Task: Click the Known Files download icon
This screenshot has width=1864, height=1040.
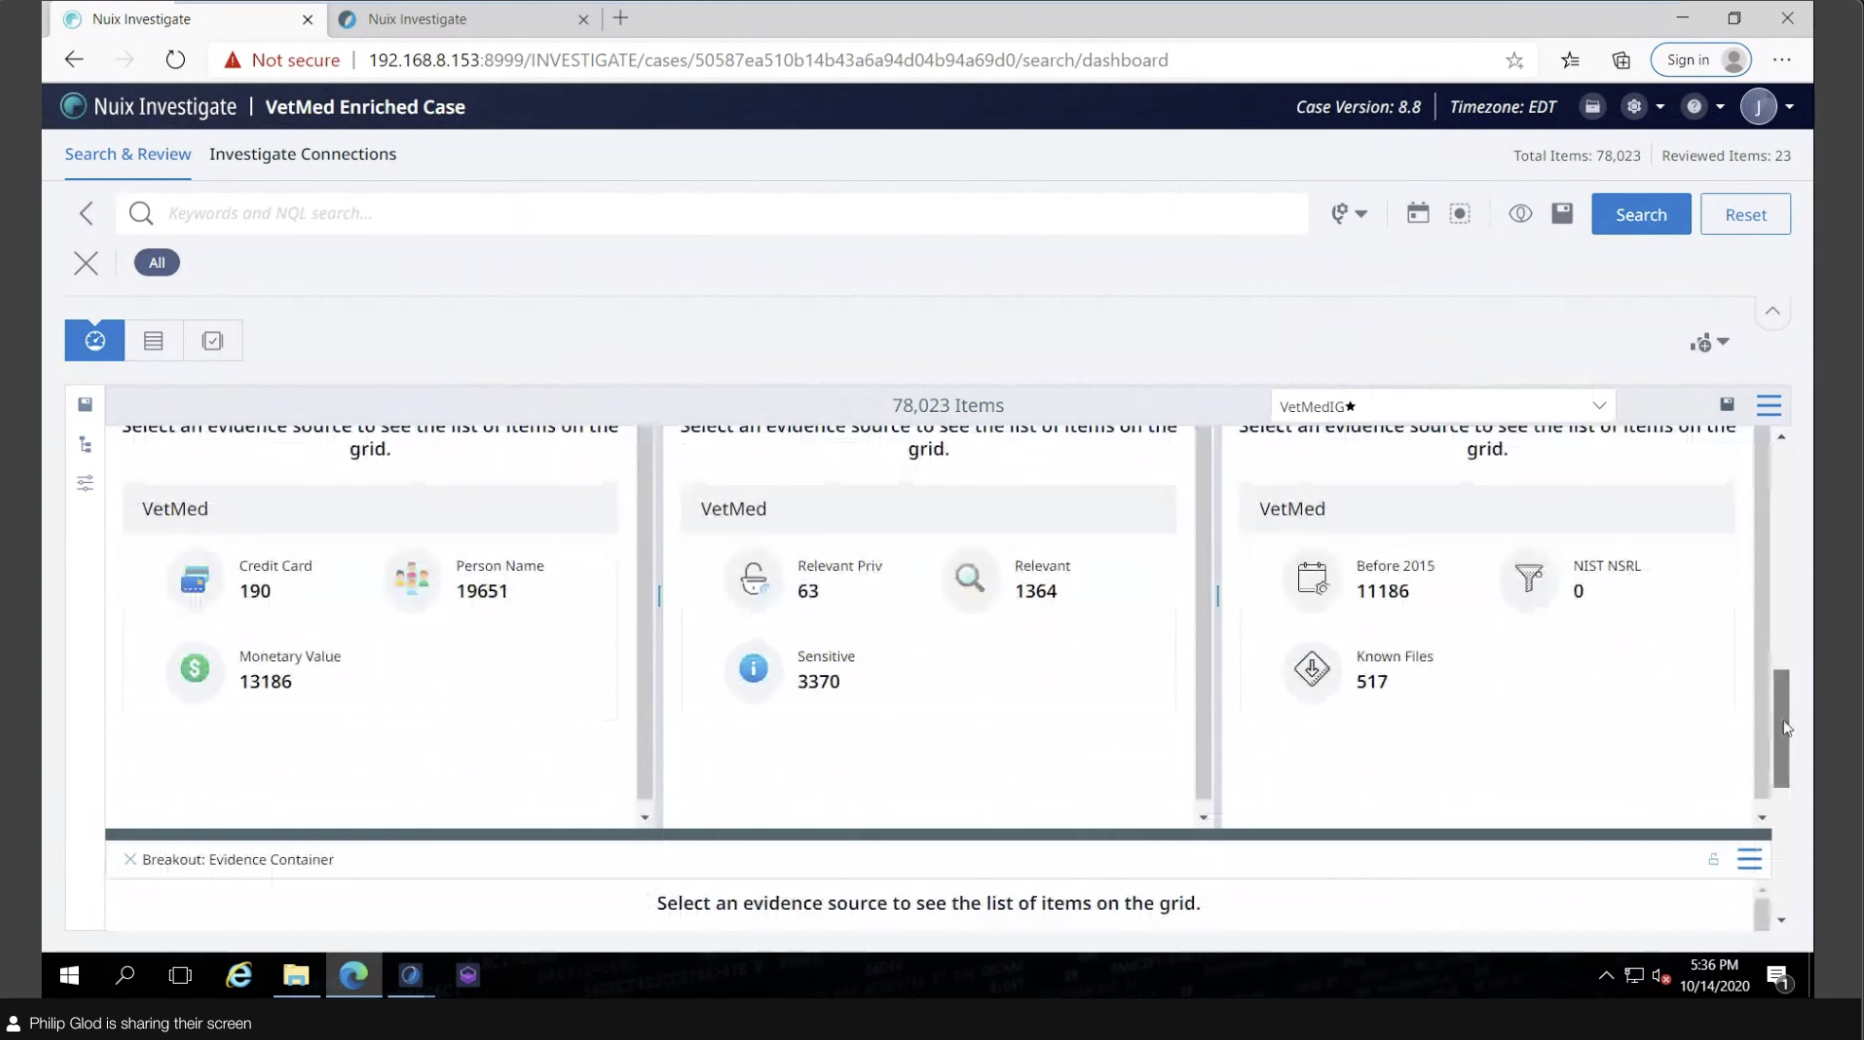Action: 1312,668
